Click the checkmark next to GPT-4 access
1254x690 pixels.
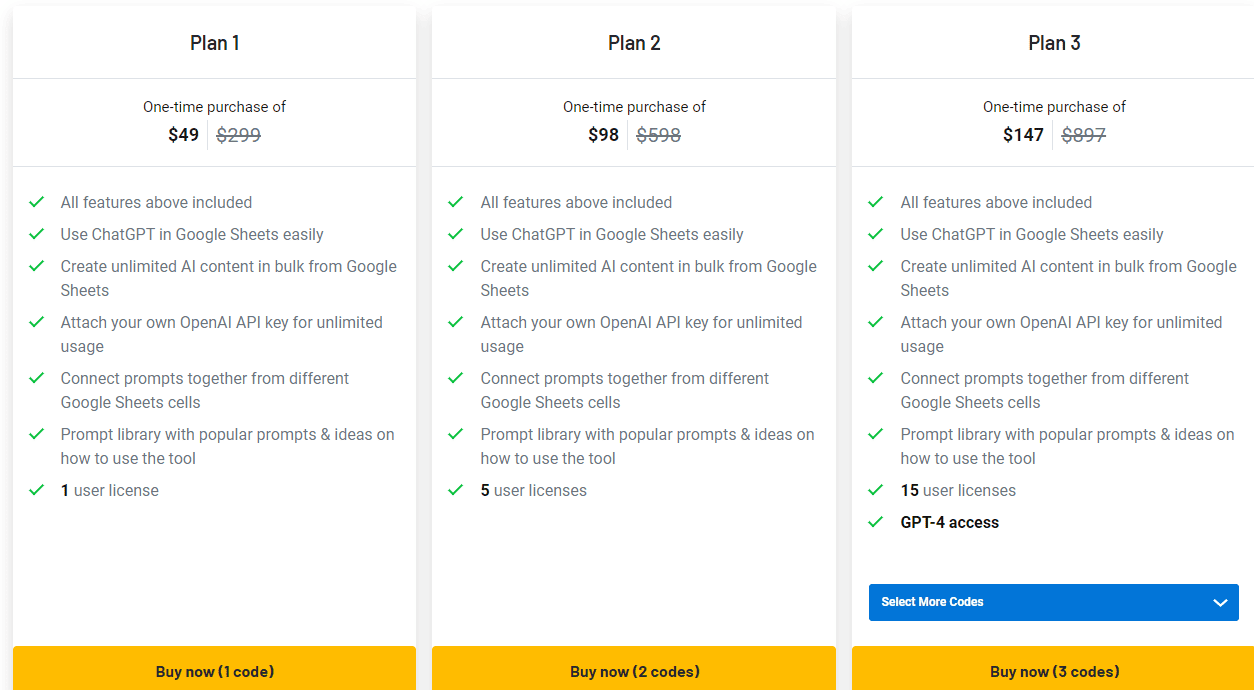(877, 521)
